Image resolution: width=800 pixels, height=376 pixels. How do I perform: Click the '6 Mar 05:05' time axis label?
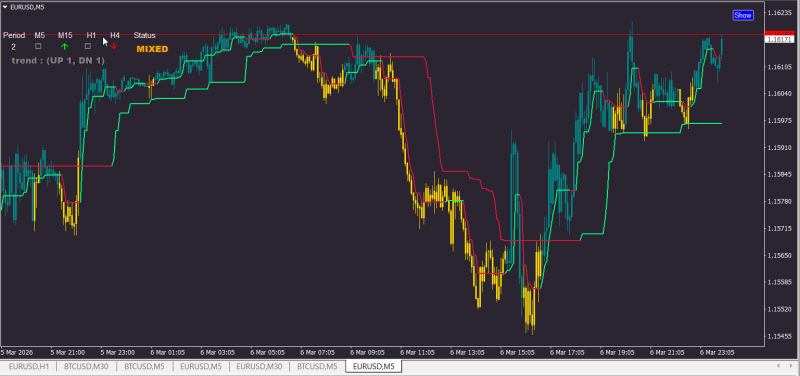click(267, 353)
